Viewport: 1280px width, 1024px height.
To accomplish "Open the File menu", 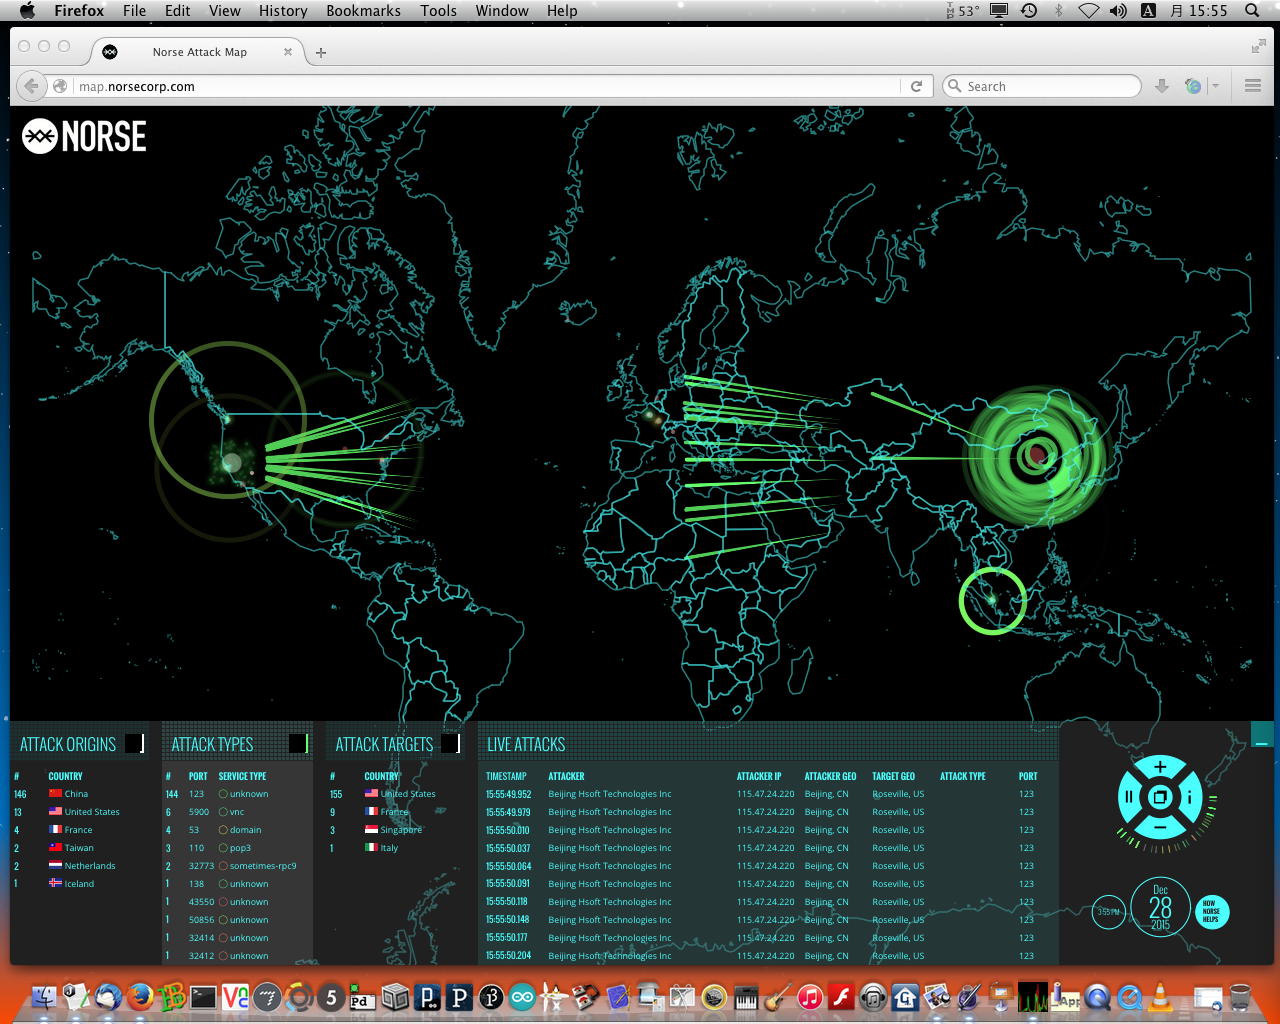I will (134, 11).
